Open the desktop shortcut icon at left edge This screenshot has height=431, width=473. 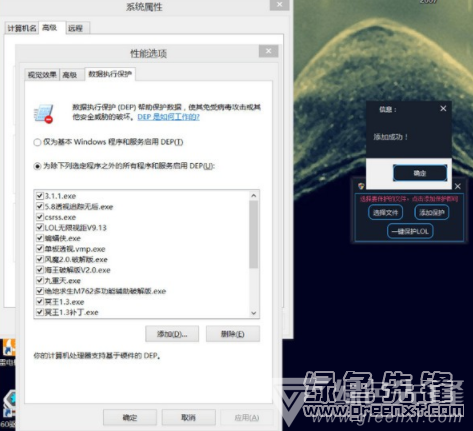point(8,348)
